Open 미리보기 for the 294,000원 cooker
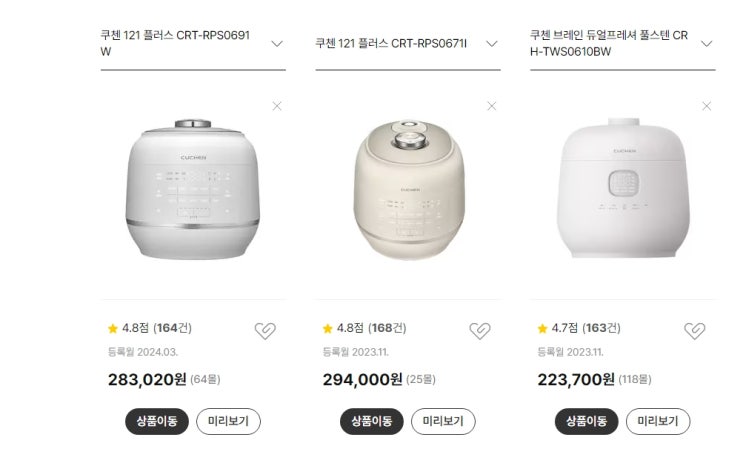 pyautogui.click(x=443, y=421)
